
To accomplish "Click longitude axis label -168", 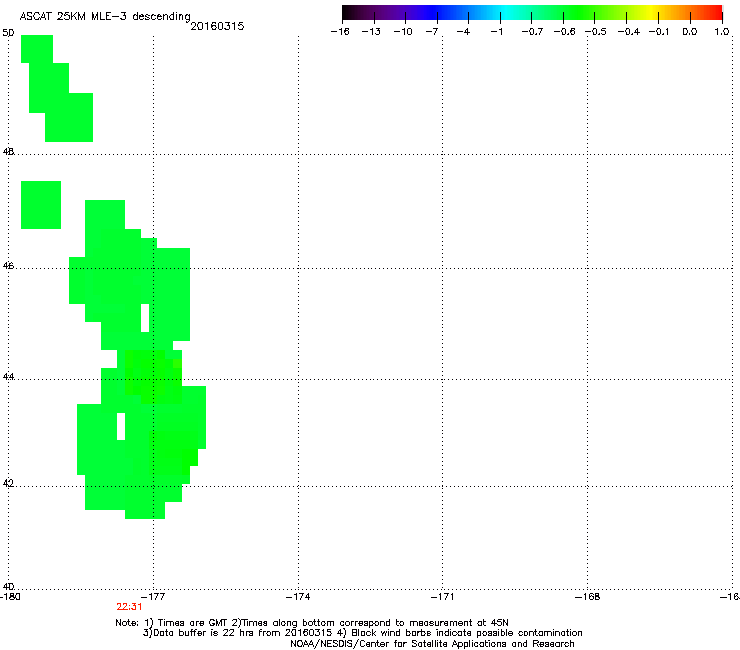I will pyautogui.click(x=588, y=597).
